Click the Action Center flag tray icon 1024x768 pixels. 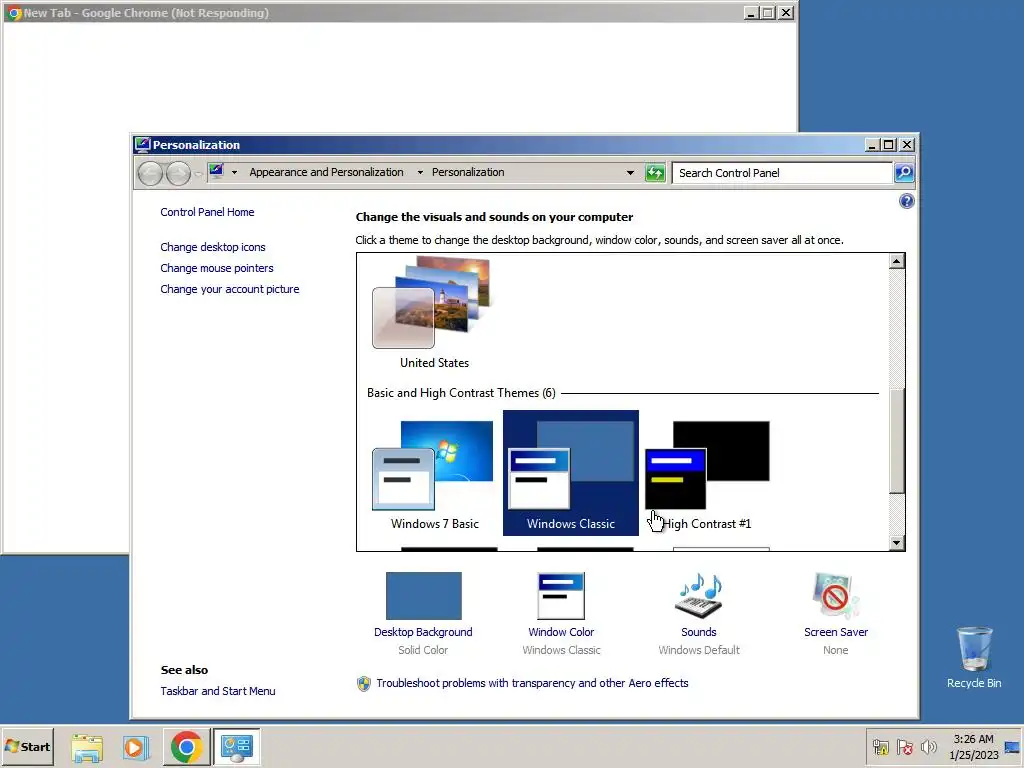point(904,747)
